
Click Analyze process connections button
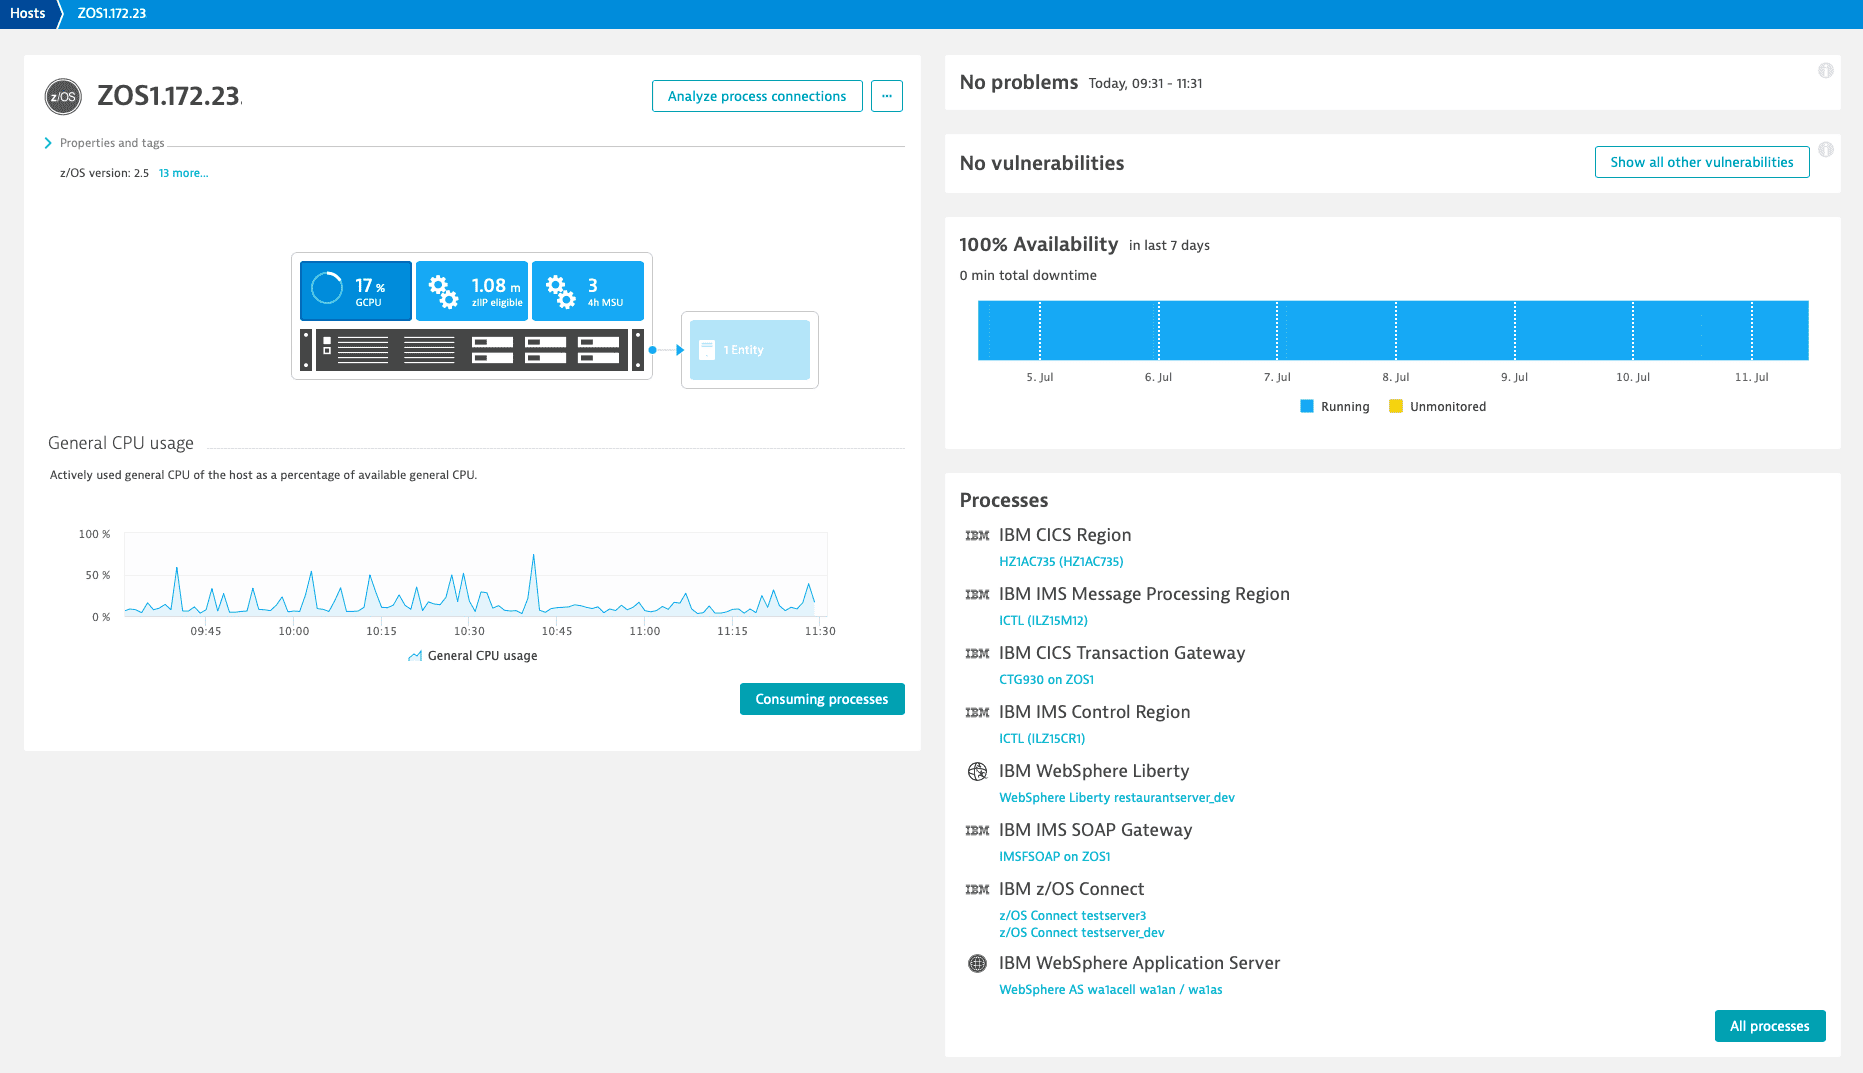click(x=756, y=96)
